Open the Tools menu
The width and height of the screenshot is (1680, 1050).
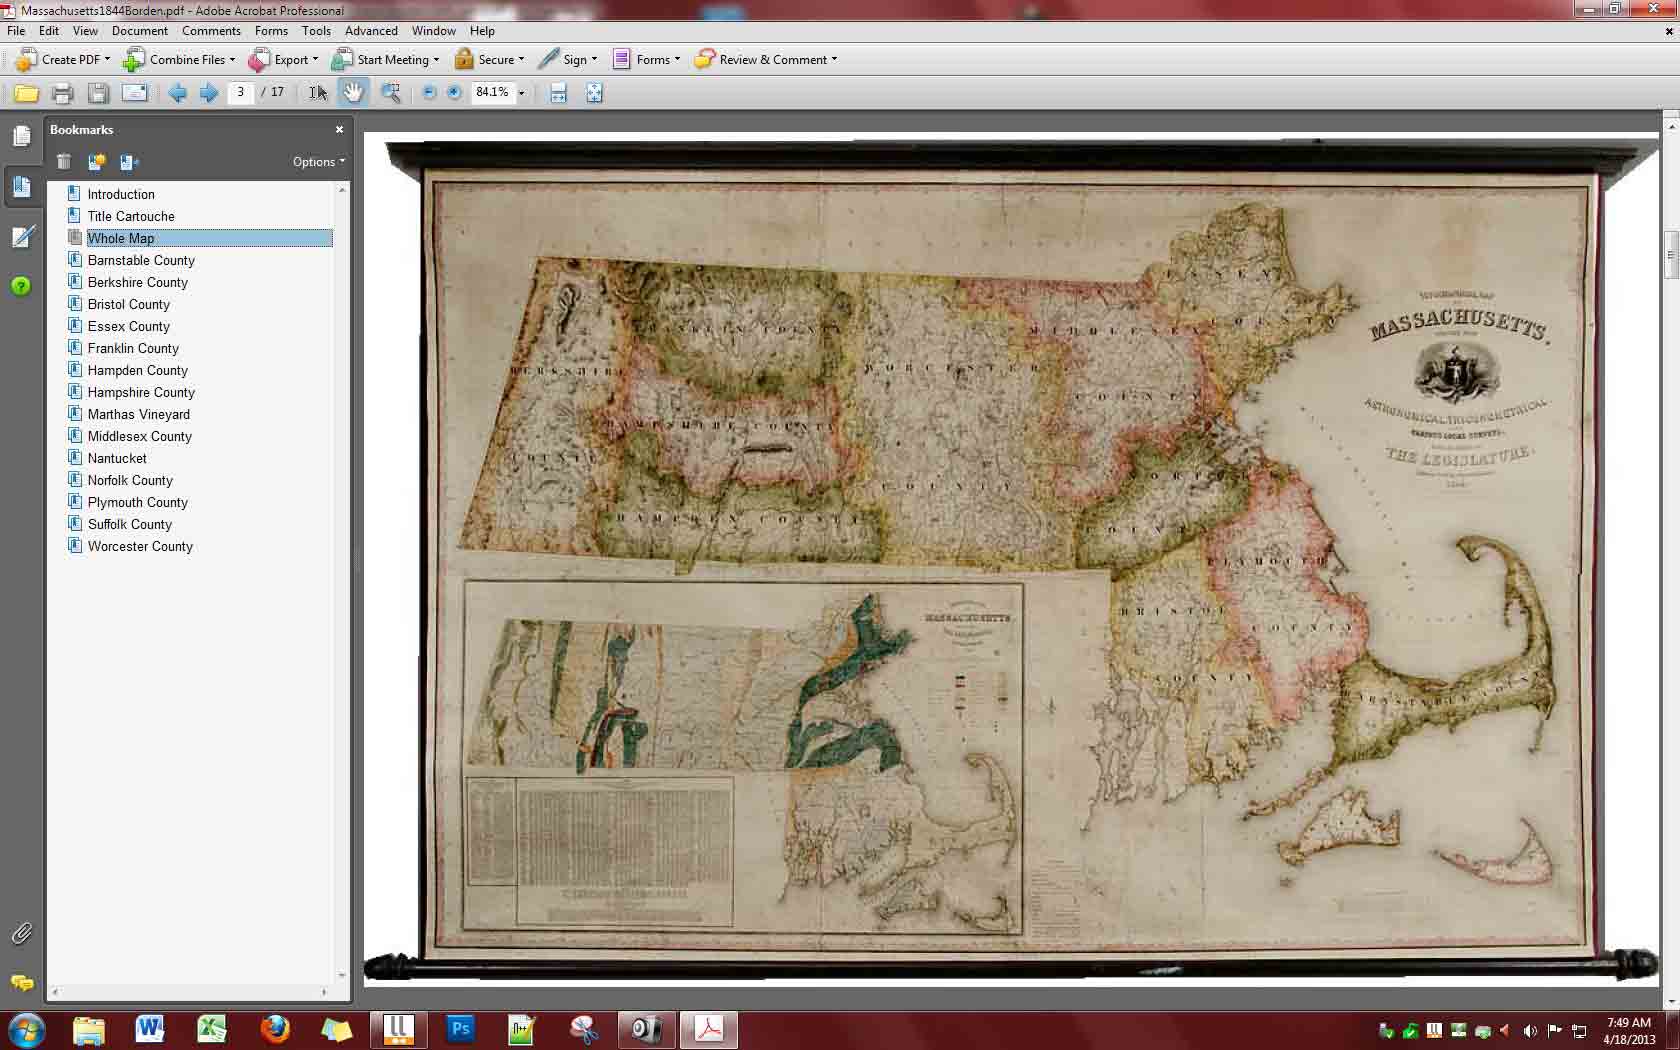316,31
